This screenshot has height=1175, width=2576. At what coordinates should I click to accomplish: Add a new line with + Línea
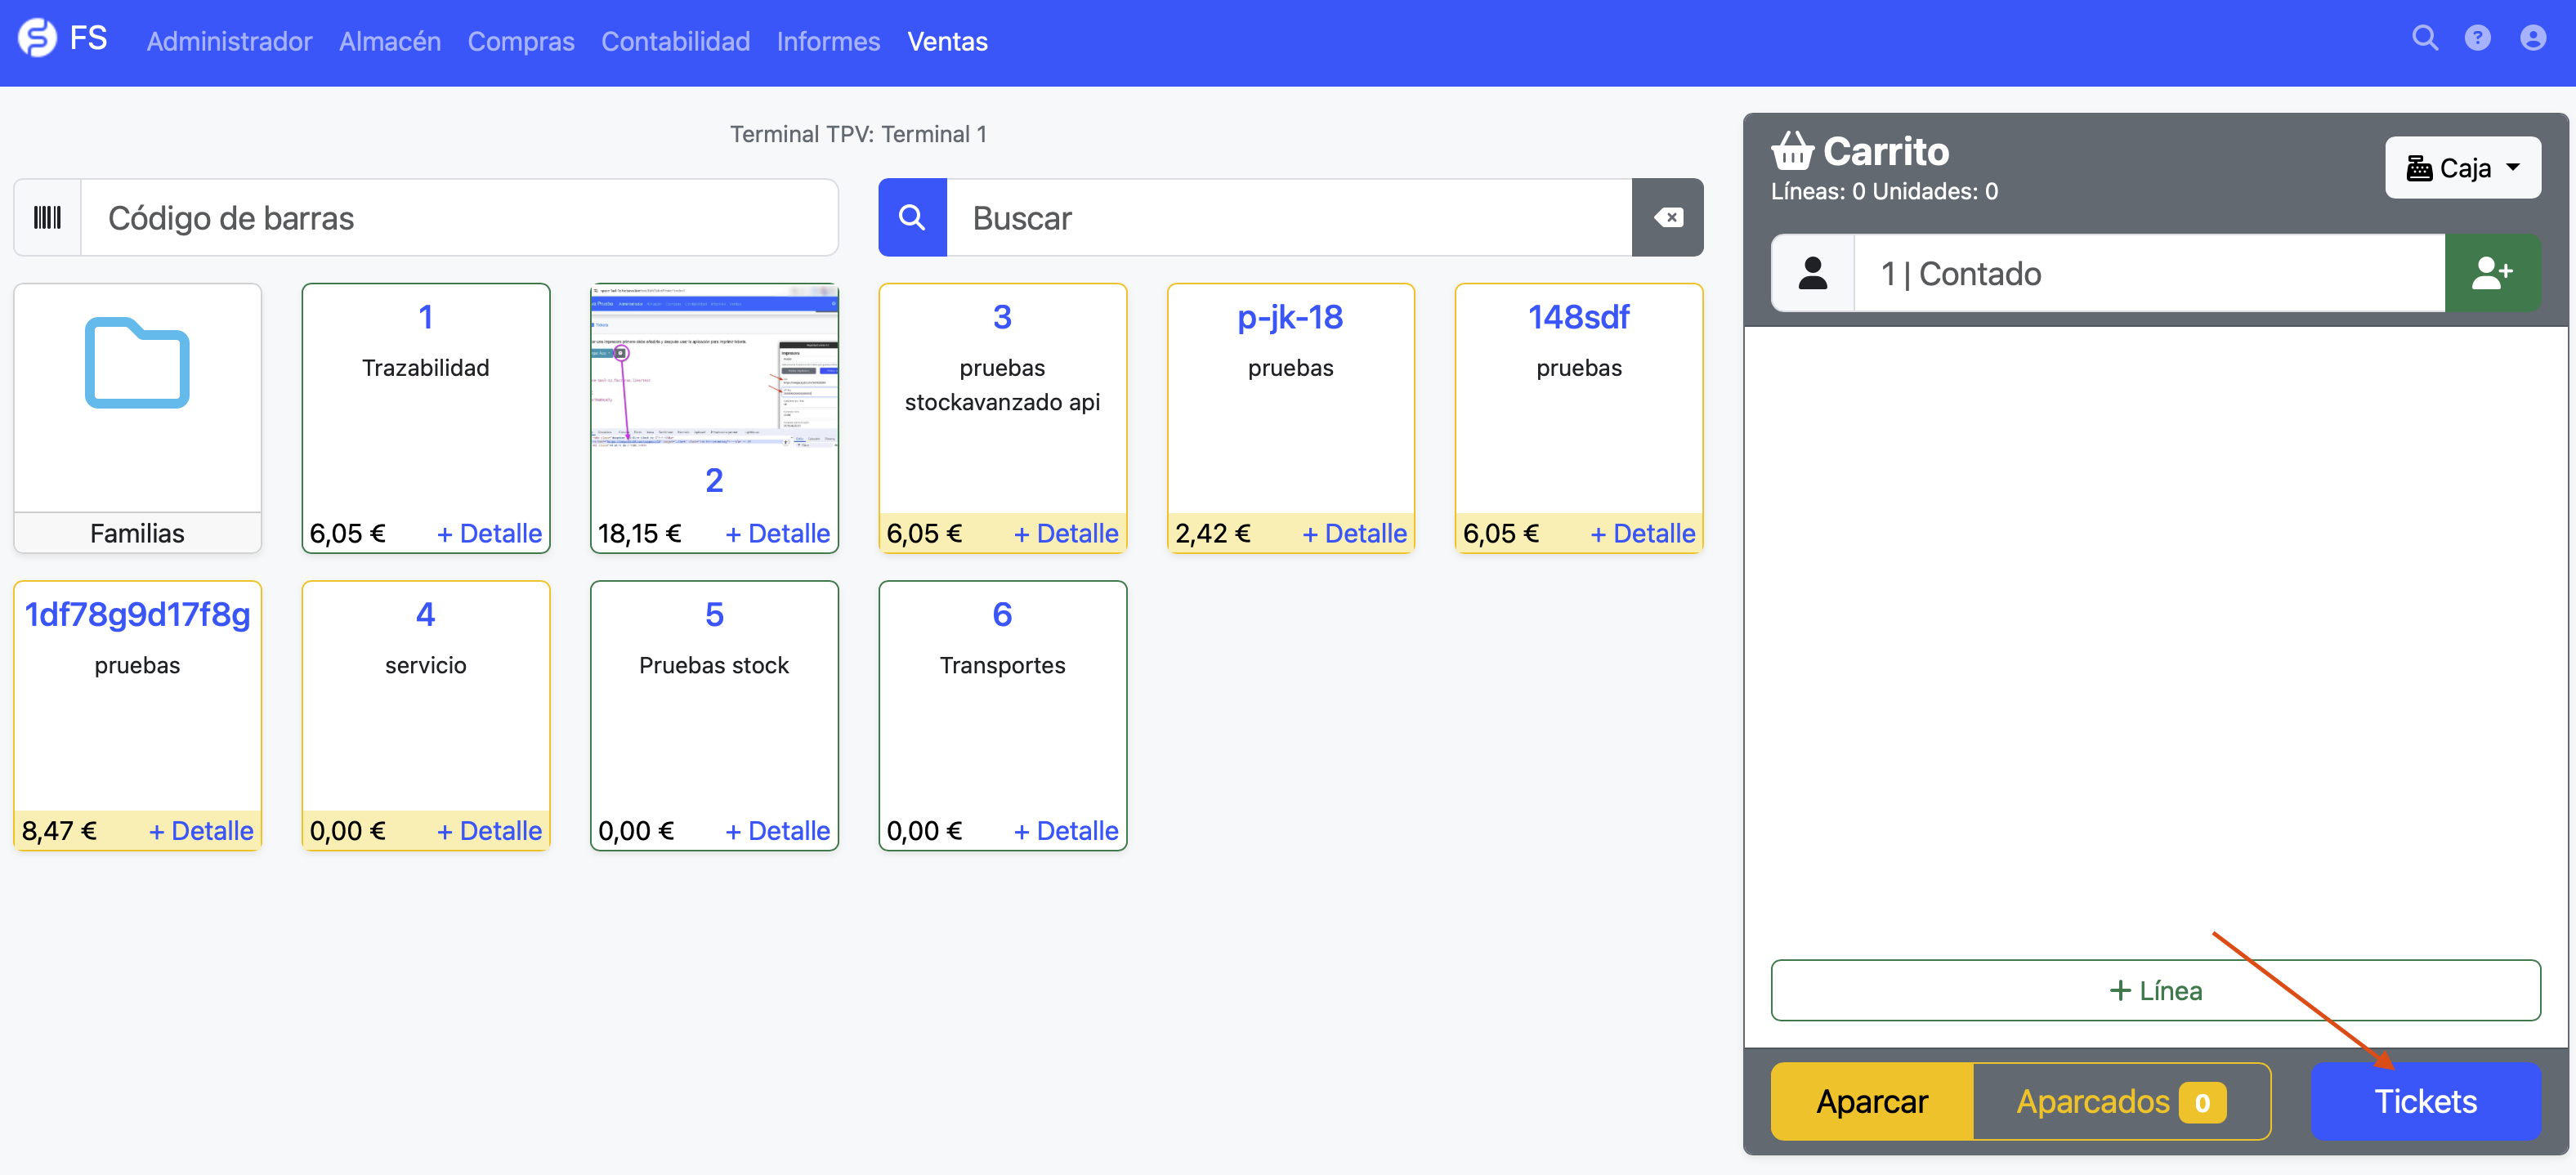[x=2155, y=990]
